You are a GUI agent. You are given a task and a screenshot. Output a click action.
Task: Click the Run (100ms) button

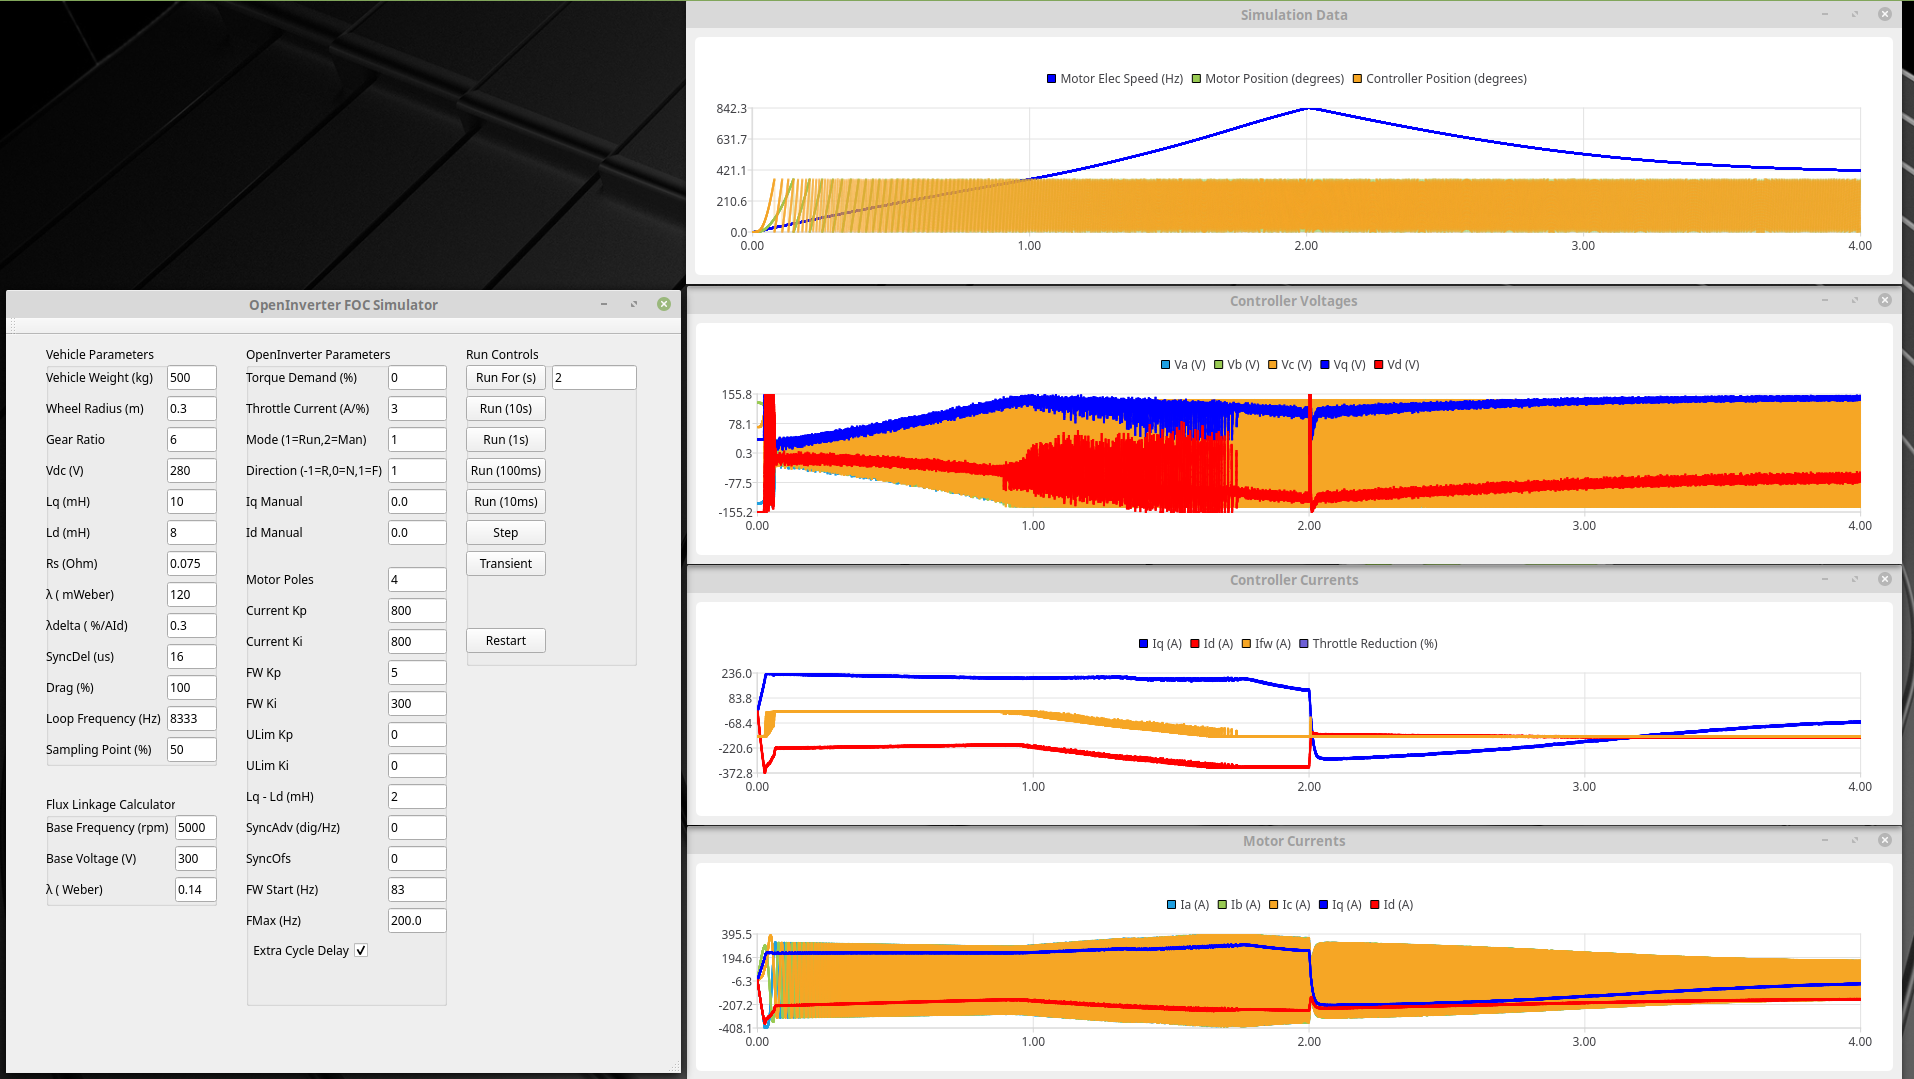[505, 471]
